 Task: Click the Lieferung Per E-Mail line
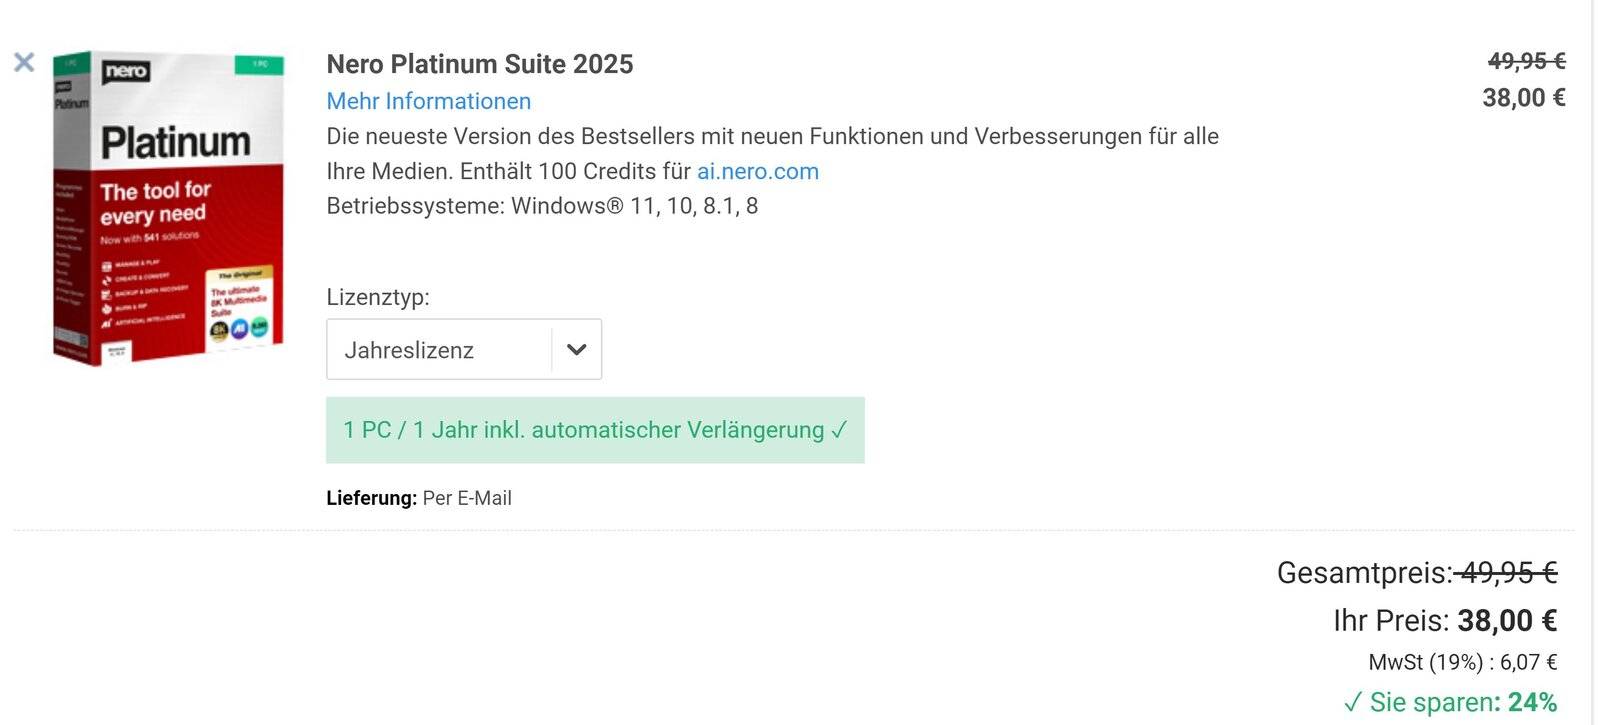click(419, 498)
